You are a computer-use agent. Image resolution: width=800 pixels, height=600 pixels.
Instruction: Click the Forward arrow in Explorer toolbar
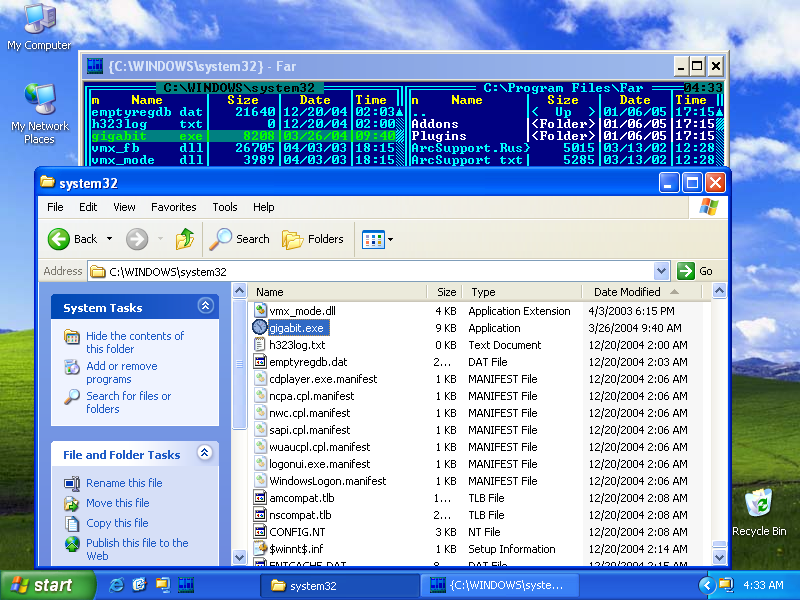pyautogui.click(x=137, y=239)
